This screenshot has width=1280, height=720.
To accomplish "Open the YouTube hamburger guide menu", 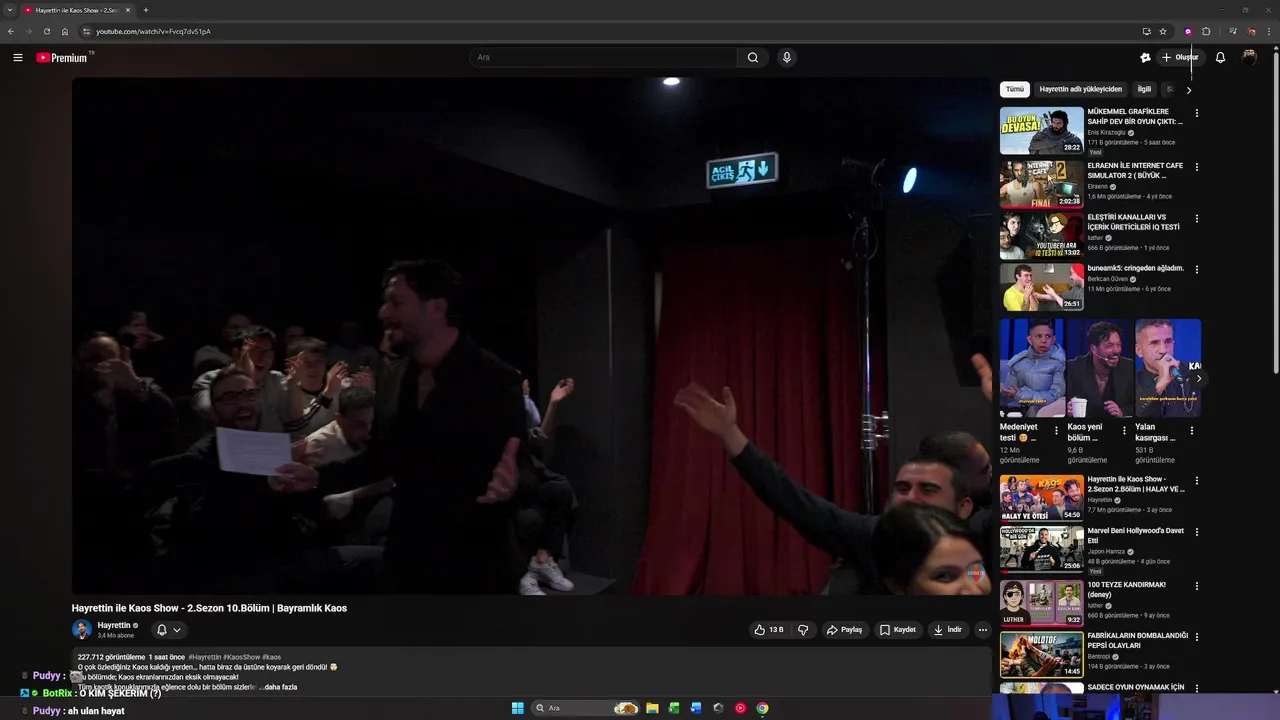I will pyautogui.click(x=18, y=58).
